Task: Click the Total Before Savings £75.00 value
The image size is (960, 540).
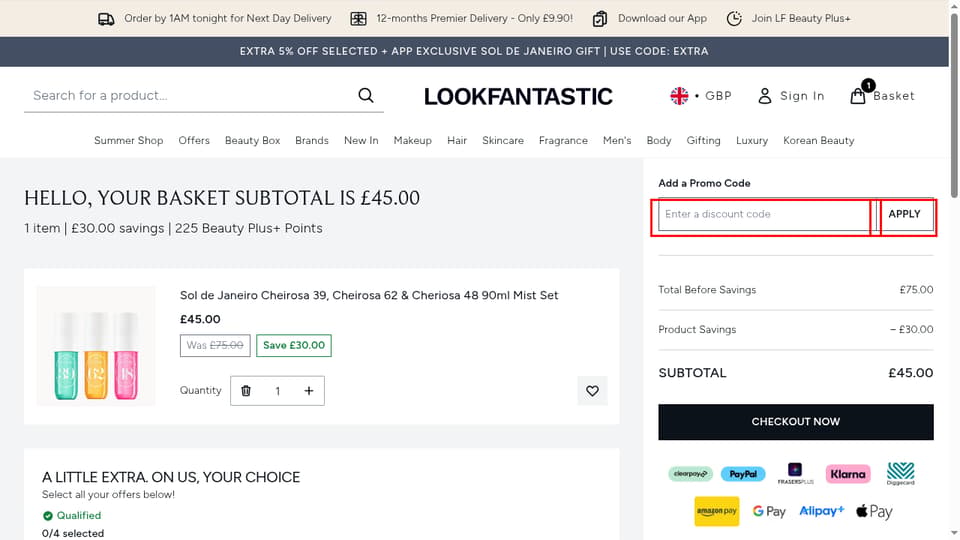Action: 916,290
